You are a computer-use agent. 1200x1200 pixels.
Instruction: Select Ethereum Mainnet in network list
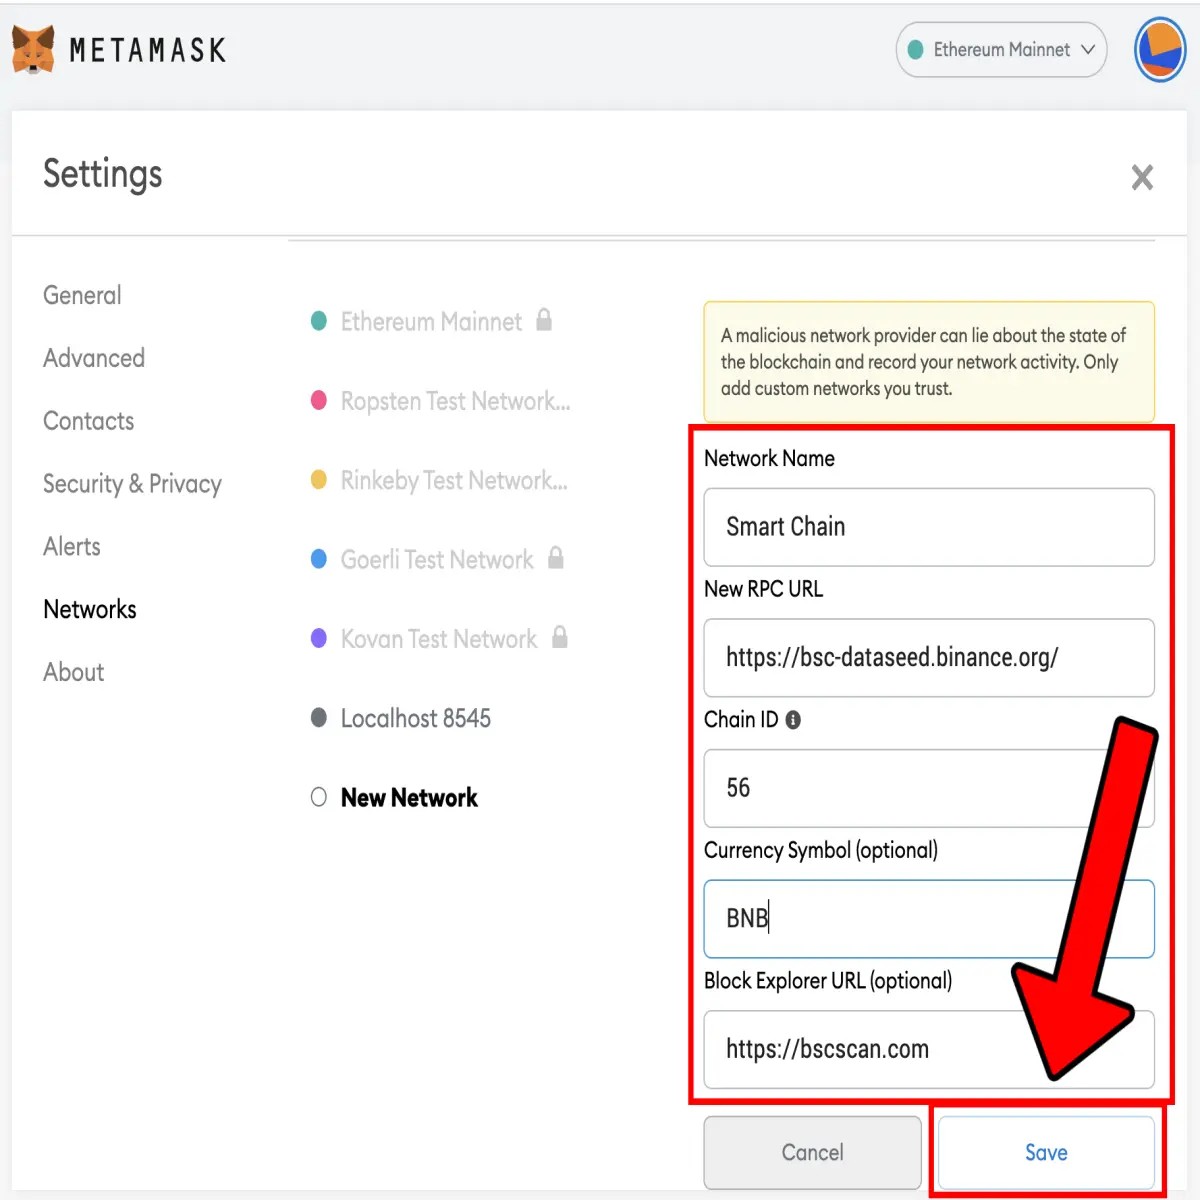click(x=431, y=321)
